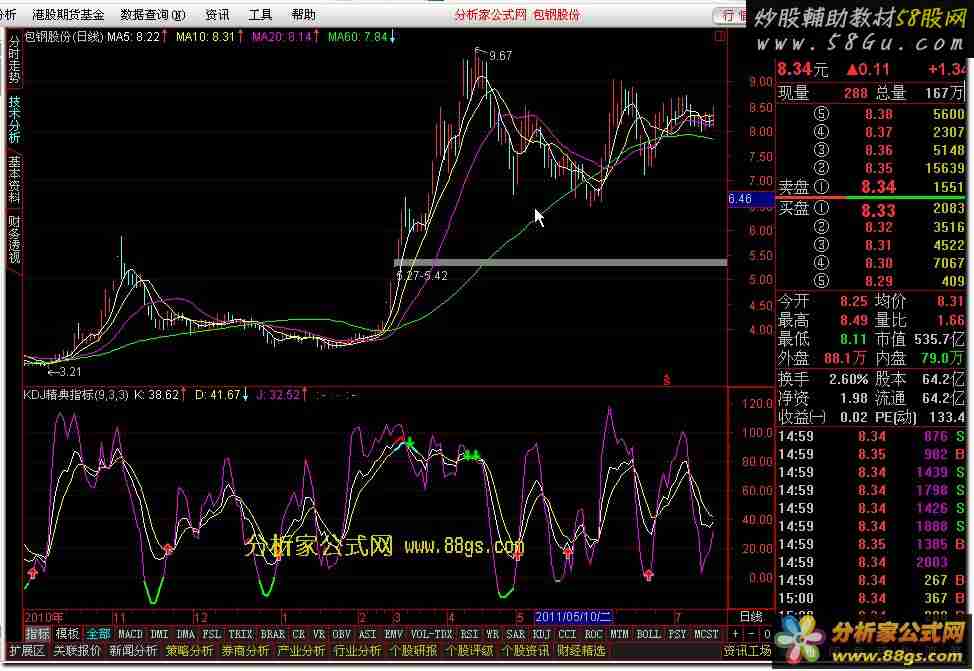Click the minus zoom button
This screenshot has width=974, height=671.
(752, 634)
